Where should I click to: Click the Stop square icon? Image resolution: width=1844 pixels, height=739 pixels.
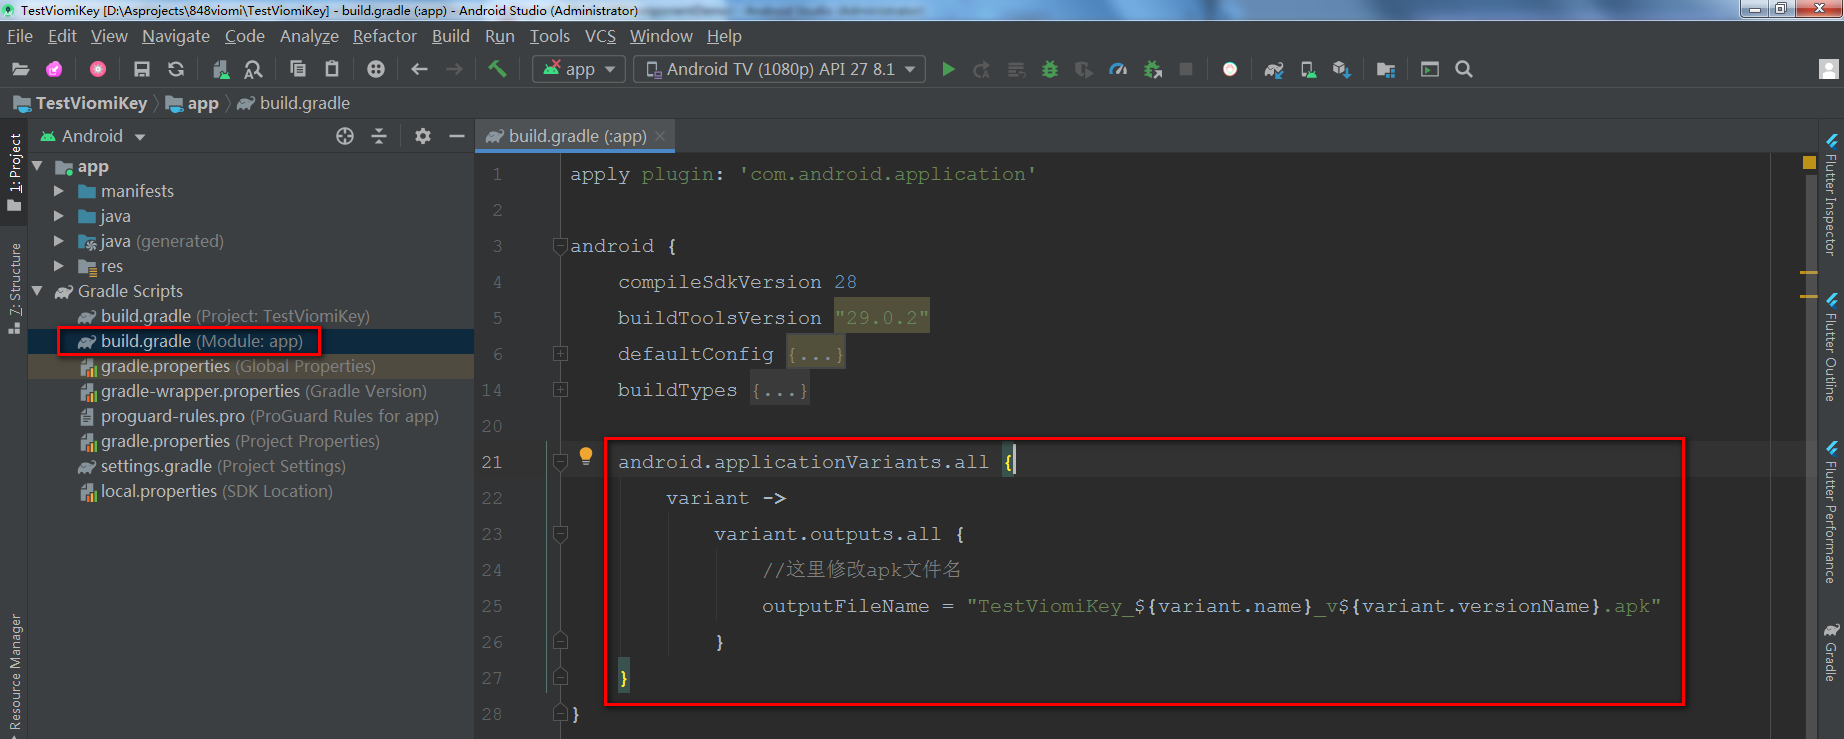[1186, 69]
